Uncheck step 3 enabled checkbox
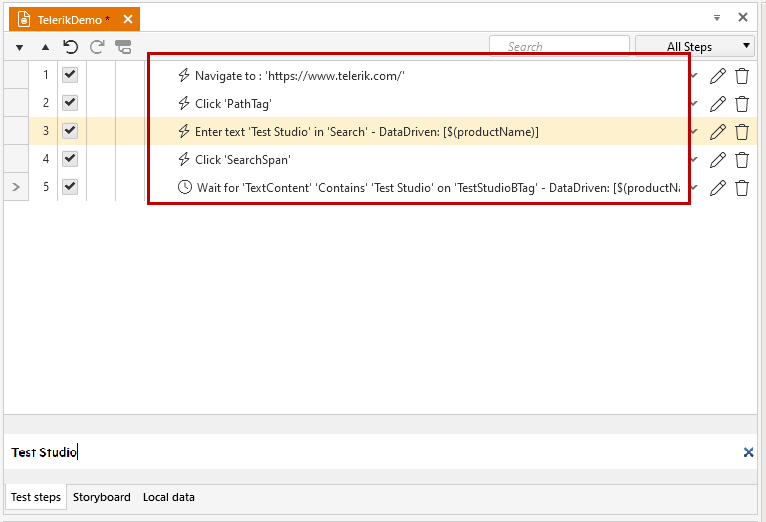This screenshot has height=522, width=766. click(70, 130)
